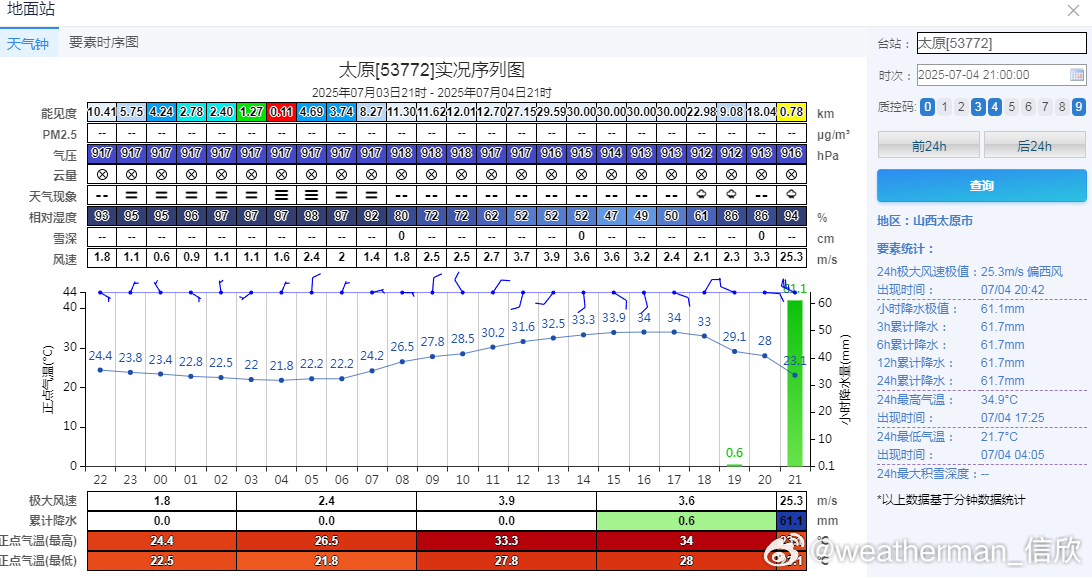Click the blue 查询 button

981,185
